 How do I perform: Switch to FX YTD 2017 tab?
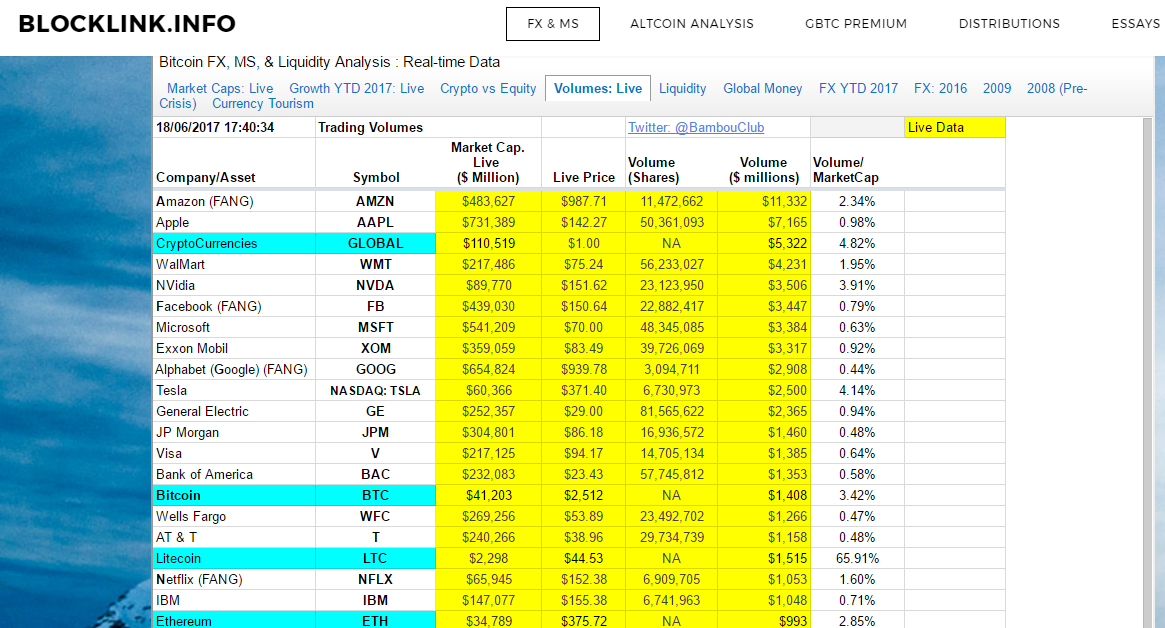858,88
